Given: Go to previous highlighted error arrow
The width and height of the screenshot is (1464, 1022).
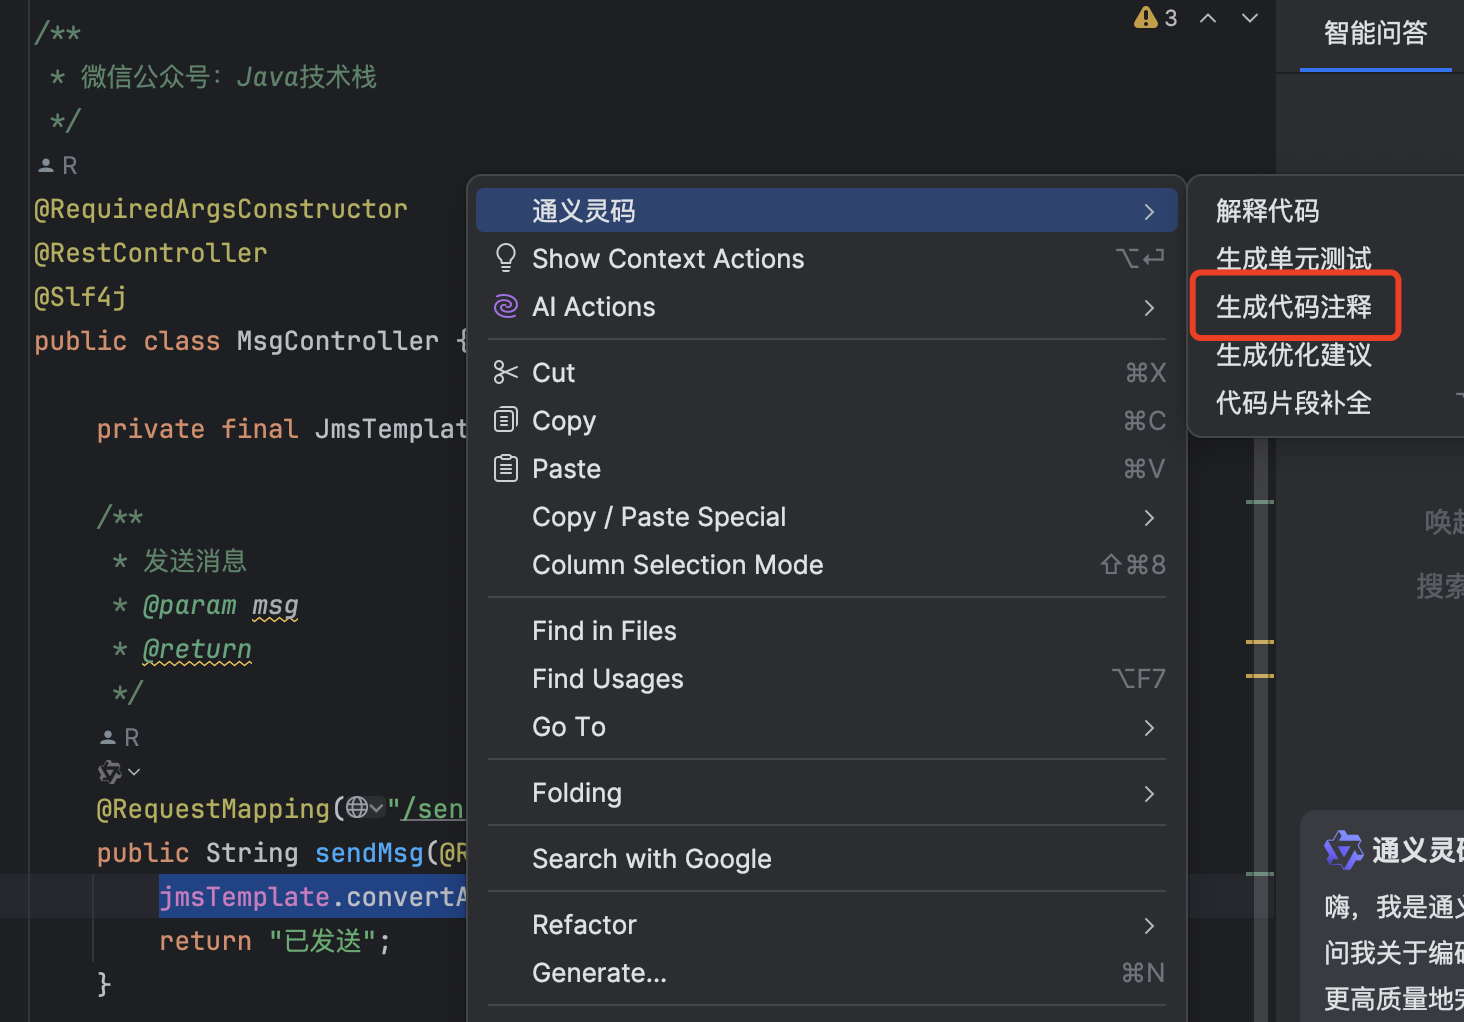Looking at the screenshot, I should pos(1208,18).
